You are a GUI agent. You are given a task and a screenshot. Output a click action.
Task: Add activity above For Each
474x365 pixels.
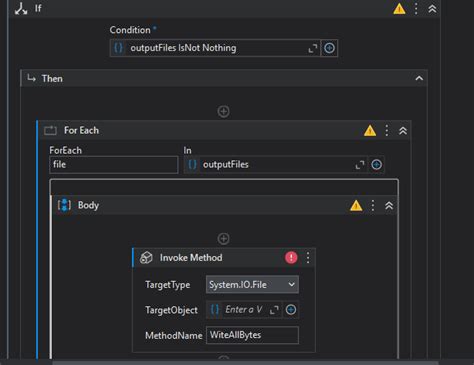pos(223,111)
